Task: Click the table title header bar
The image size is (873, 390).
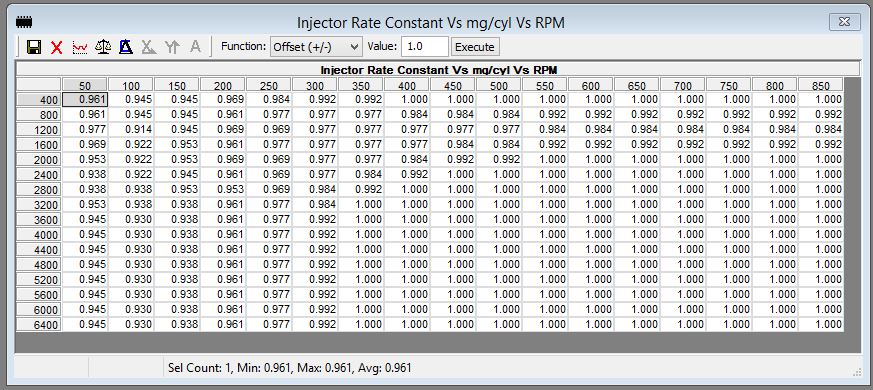Action: [x=439, y=70]
